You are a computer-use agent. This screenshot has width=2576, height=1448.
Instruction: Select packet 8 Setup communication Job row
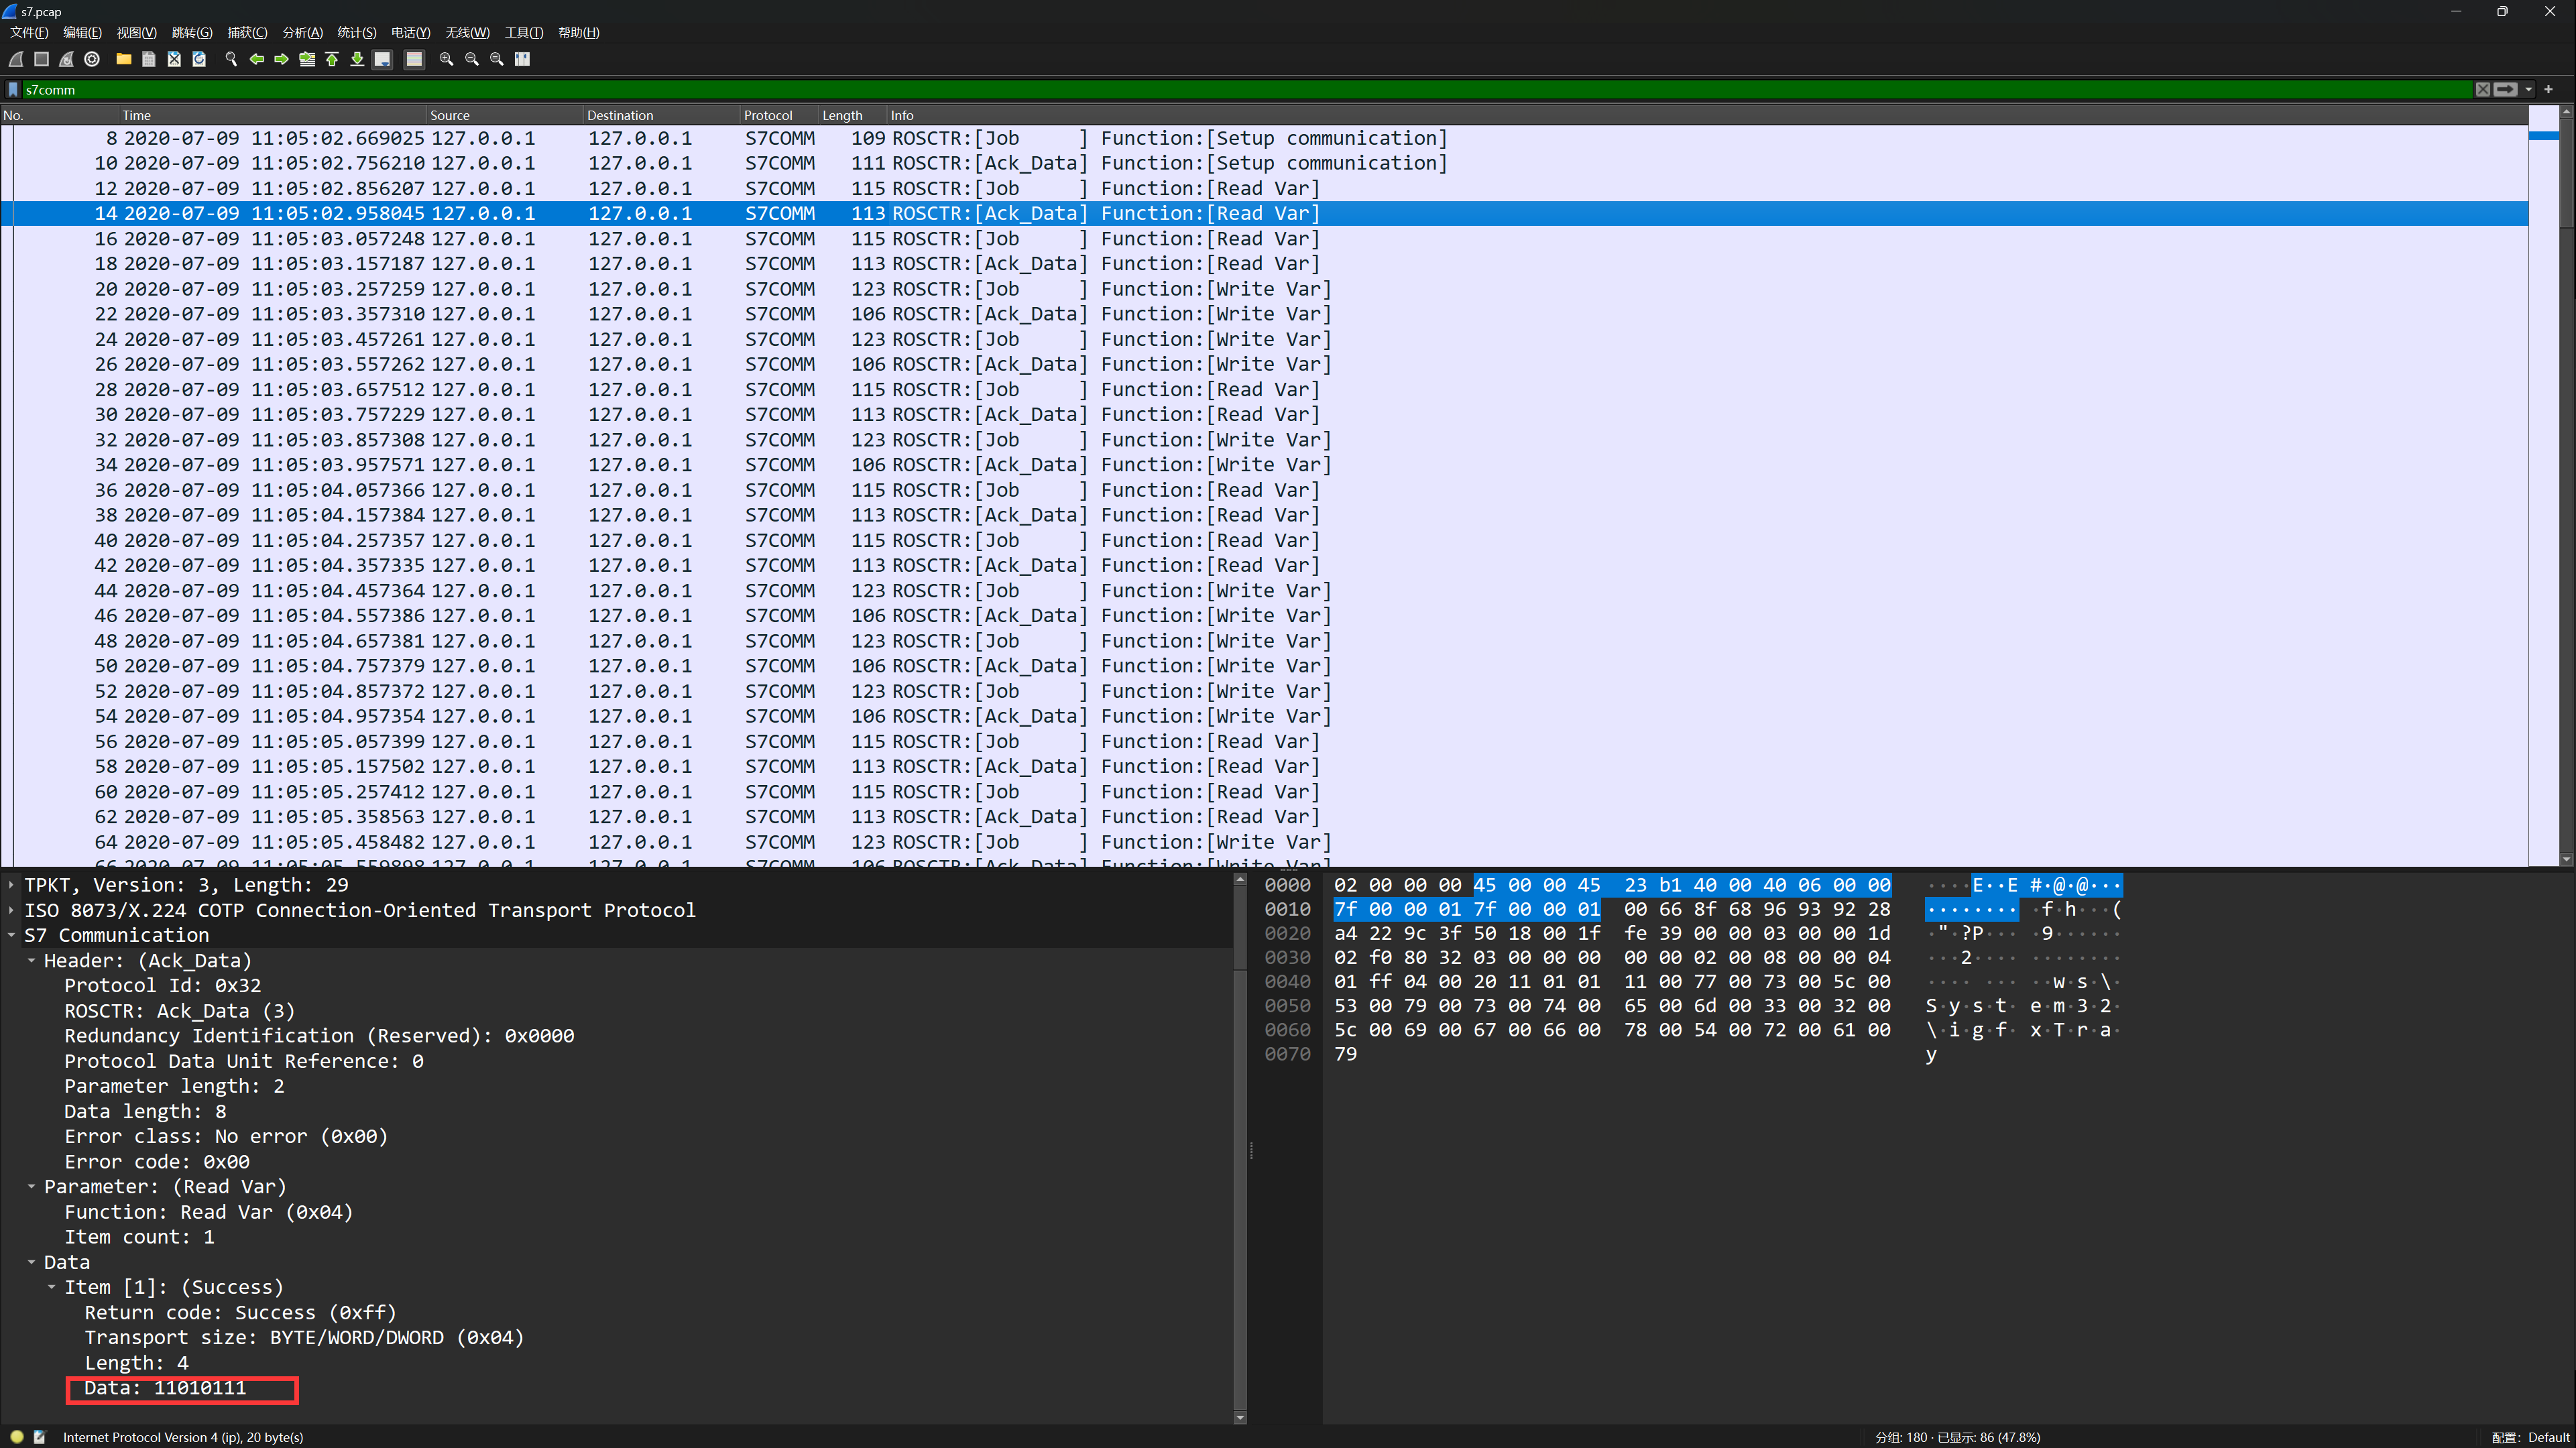1265,138
